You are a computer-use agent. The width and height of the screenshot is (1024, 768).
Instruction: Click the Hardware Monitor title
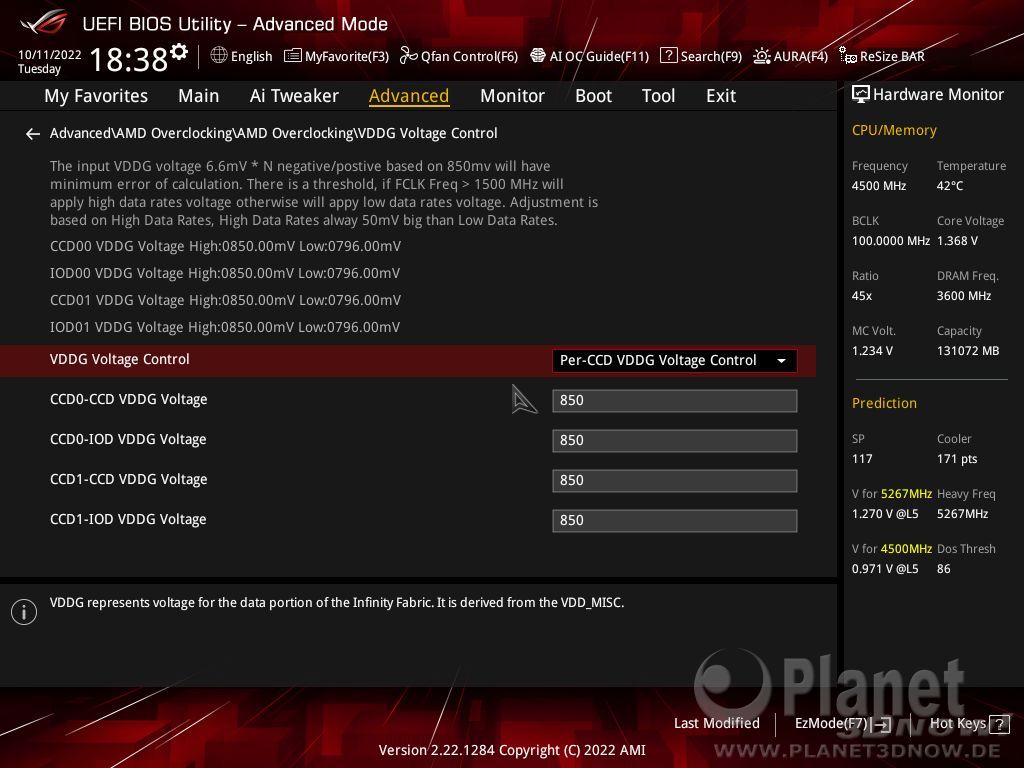[938, 95]
